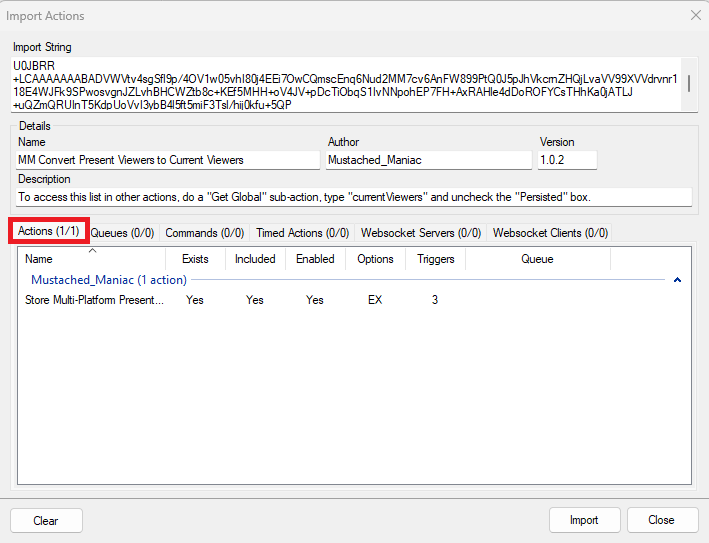Open the Queues (0/0) tab
Image resolution: width=709 pixels, height=543 pixels.
click(122, 233)
